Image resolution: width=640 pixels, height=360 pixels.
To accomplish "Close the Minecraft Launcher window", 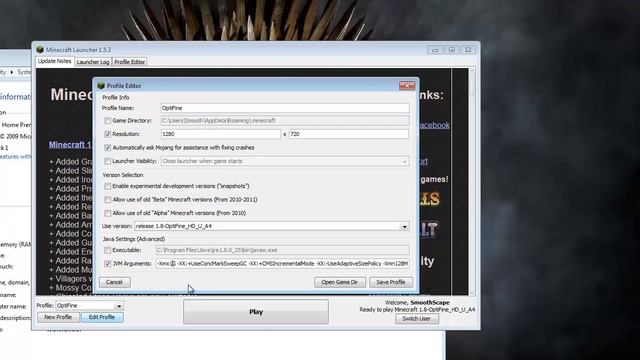I will (468, 50).
